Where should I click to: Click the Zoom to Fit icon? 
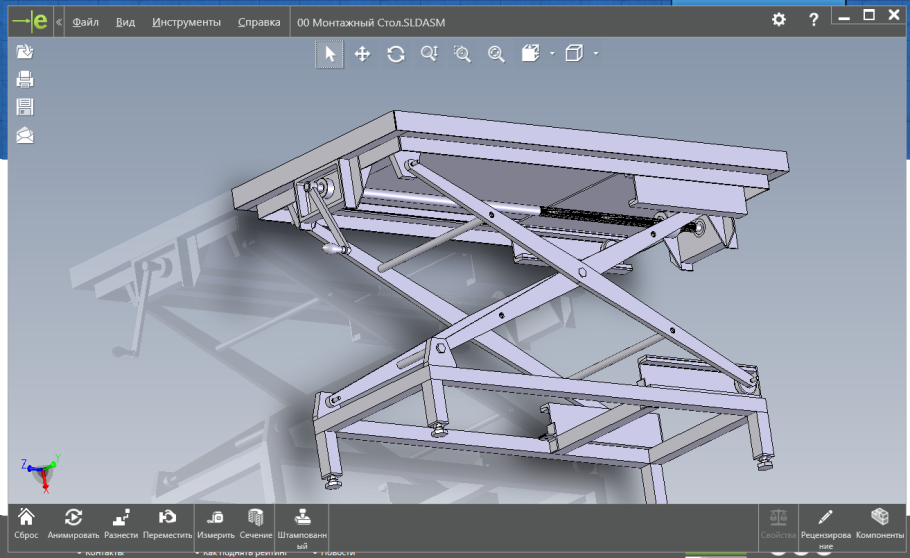tap(495, 54)
